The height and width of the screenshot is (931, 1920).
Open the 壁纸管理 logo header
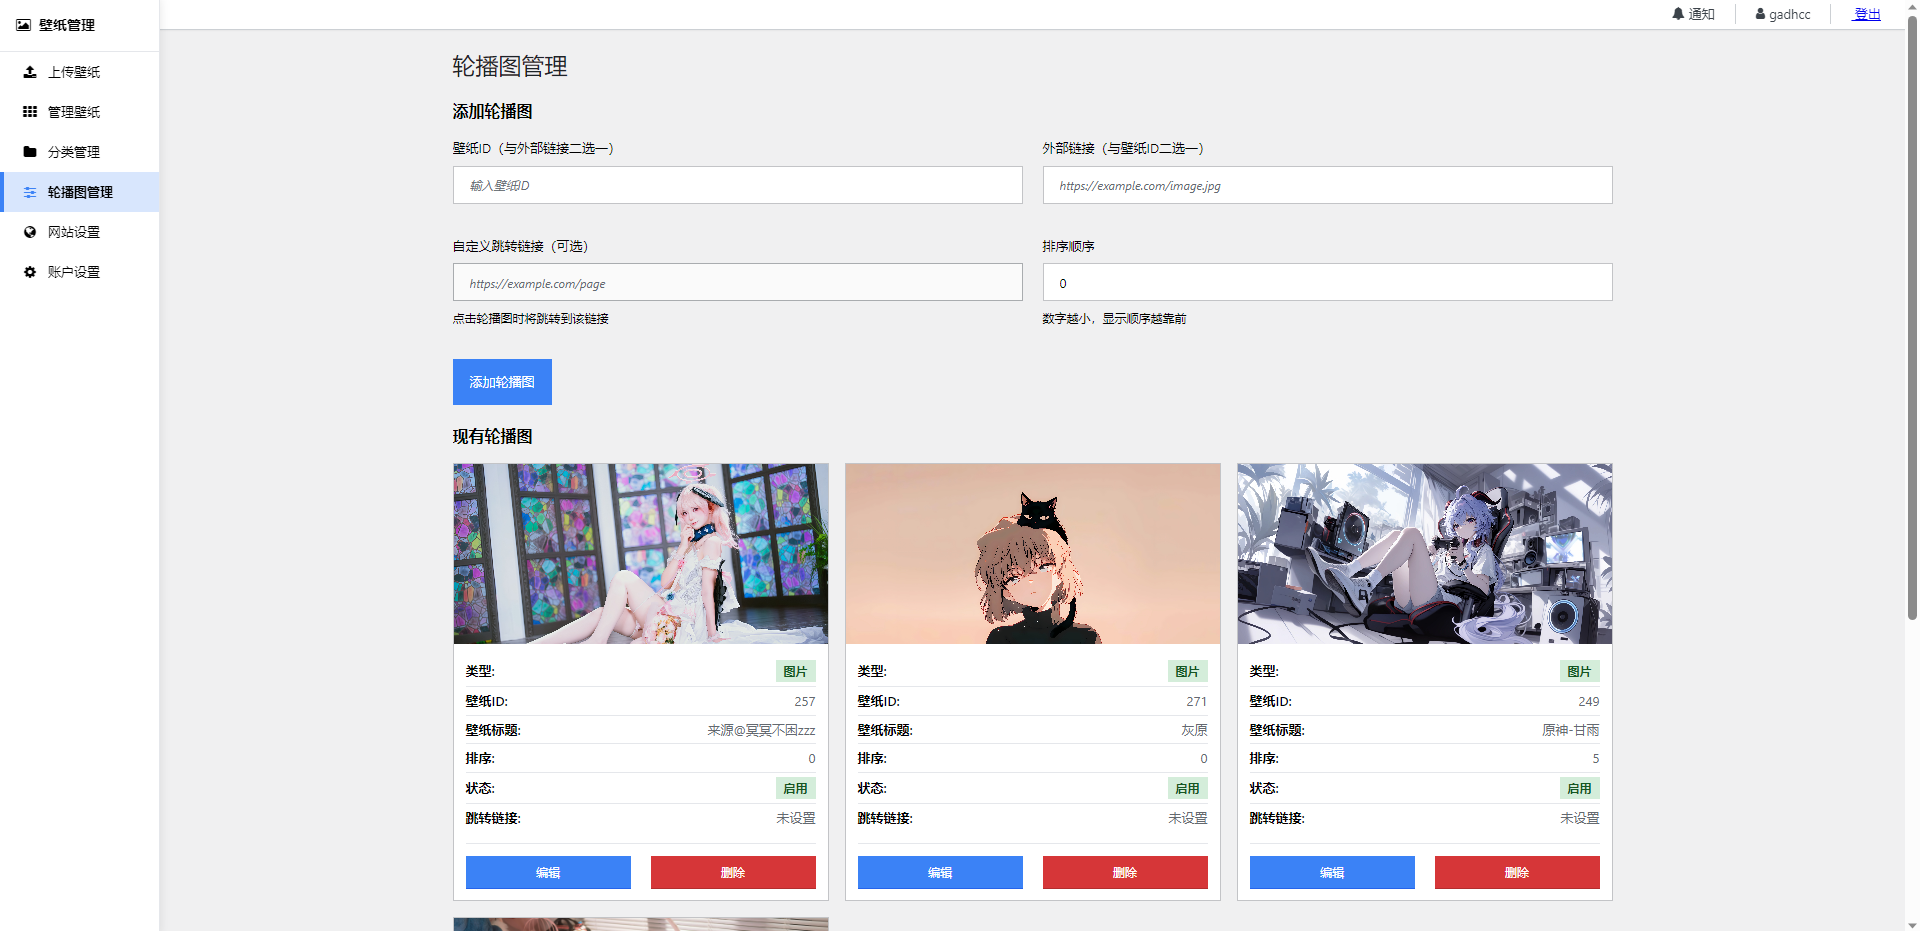[56, 25]
